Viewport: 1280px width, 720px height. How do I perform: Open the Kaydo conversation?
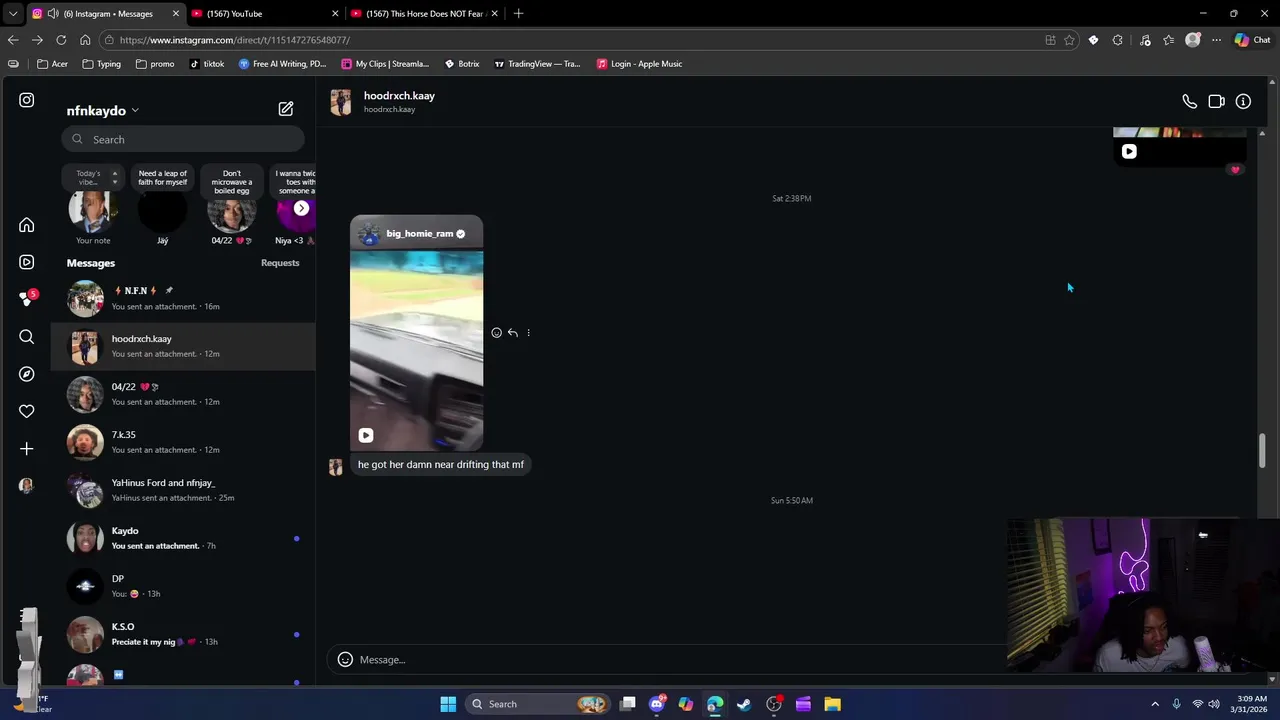pyautogui.click(x=183, y=538)
